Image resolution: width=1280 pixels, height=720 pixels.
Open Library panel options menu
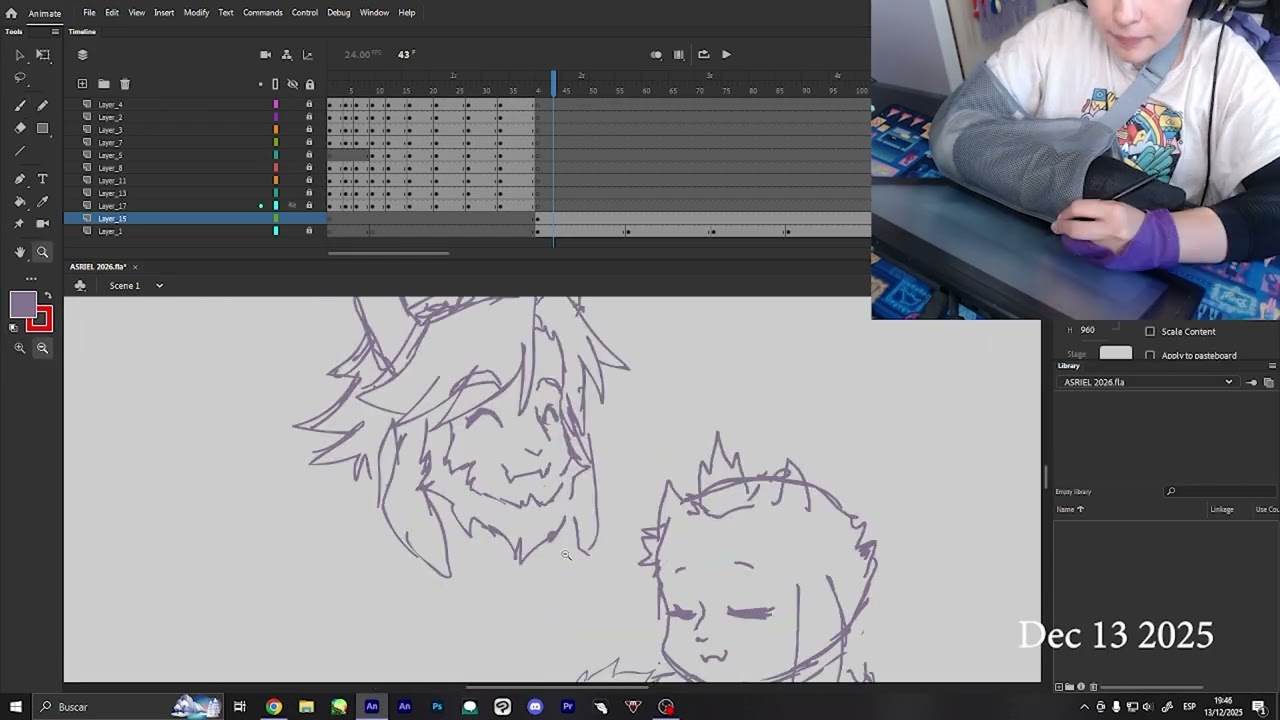coord(1272,365)
